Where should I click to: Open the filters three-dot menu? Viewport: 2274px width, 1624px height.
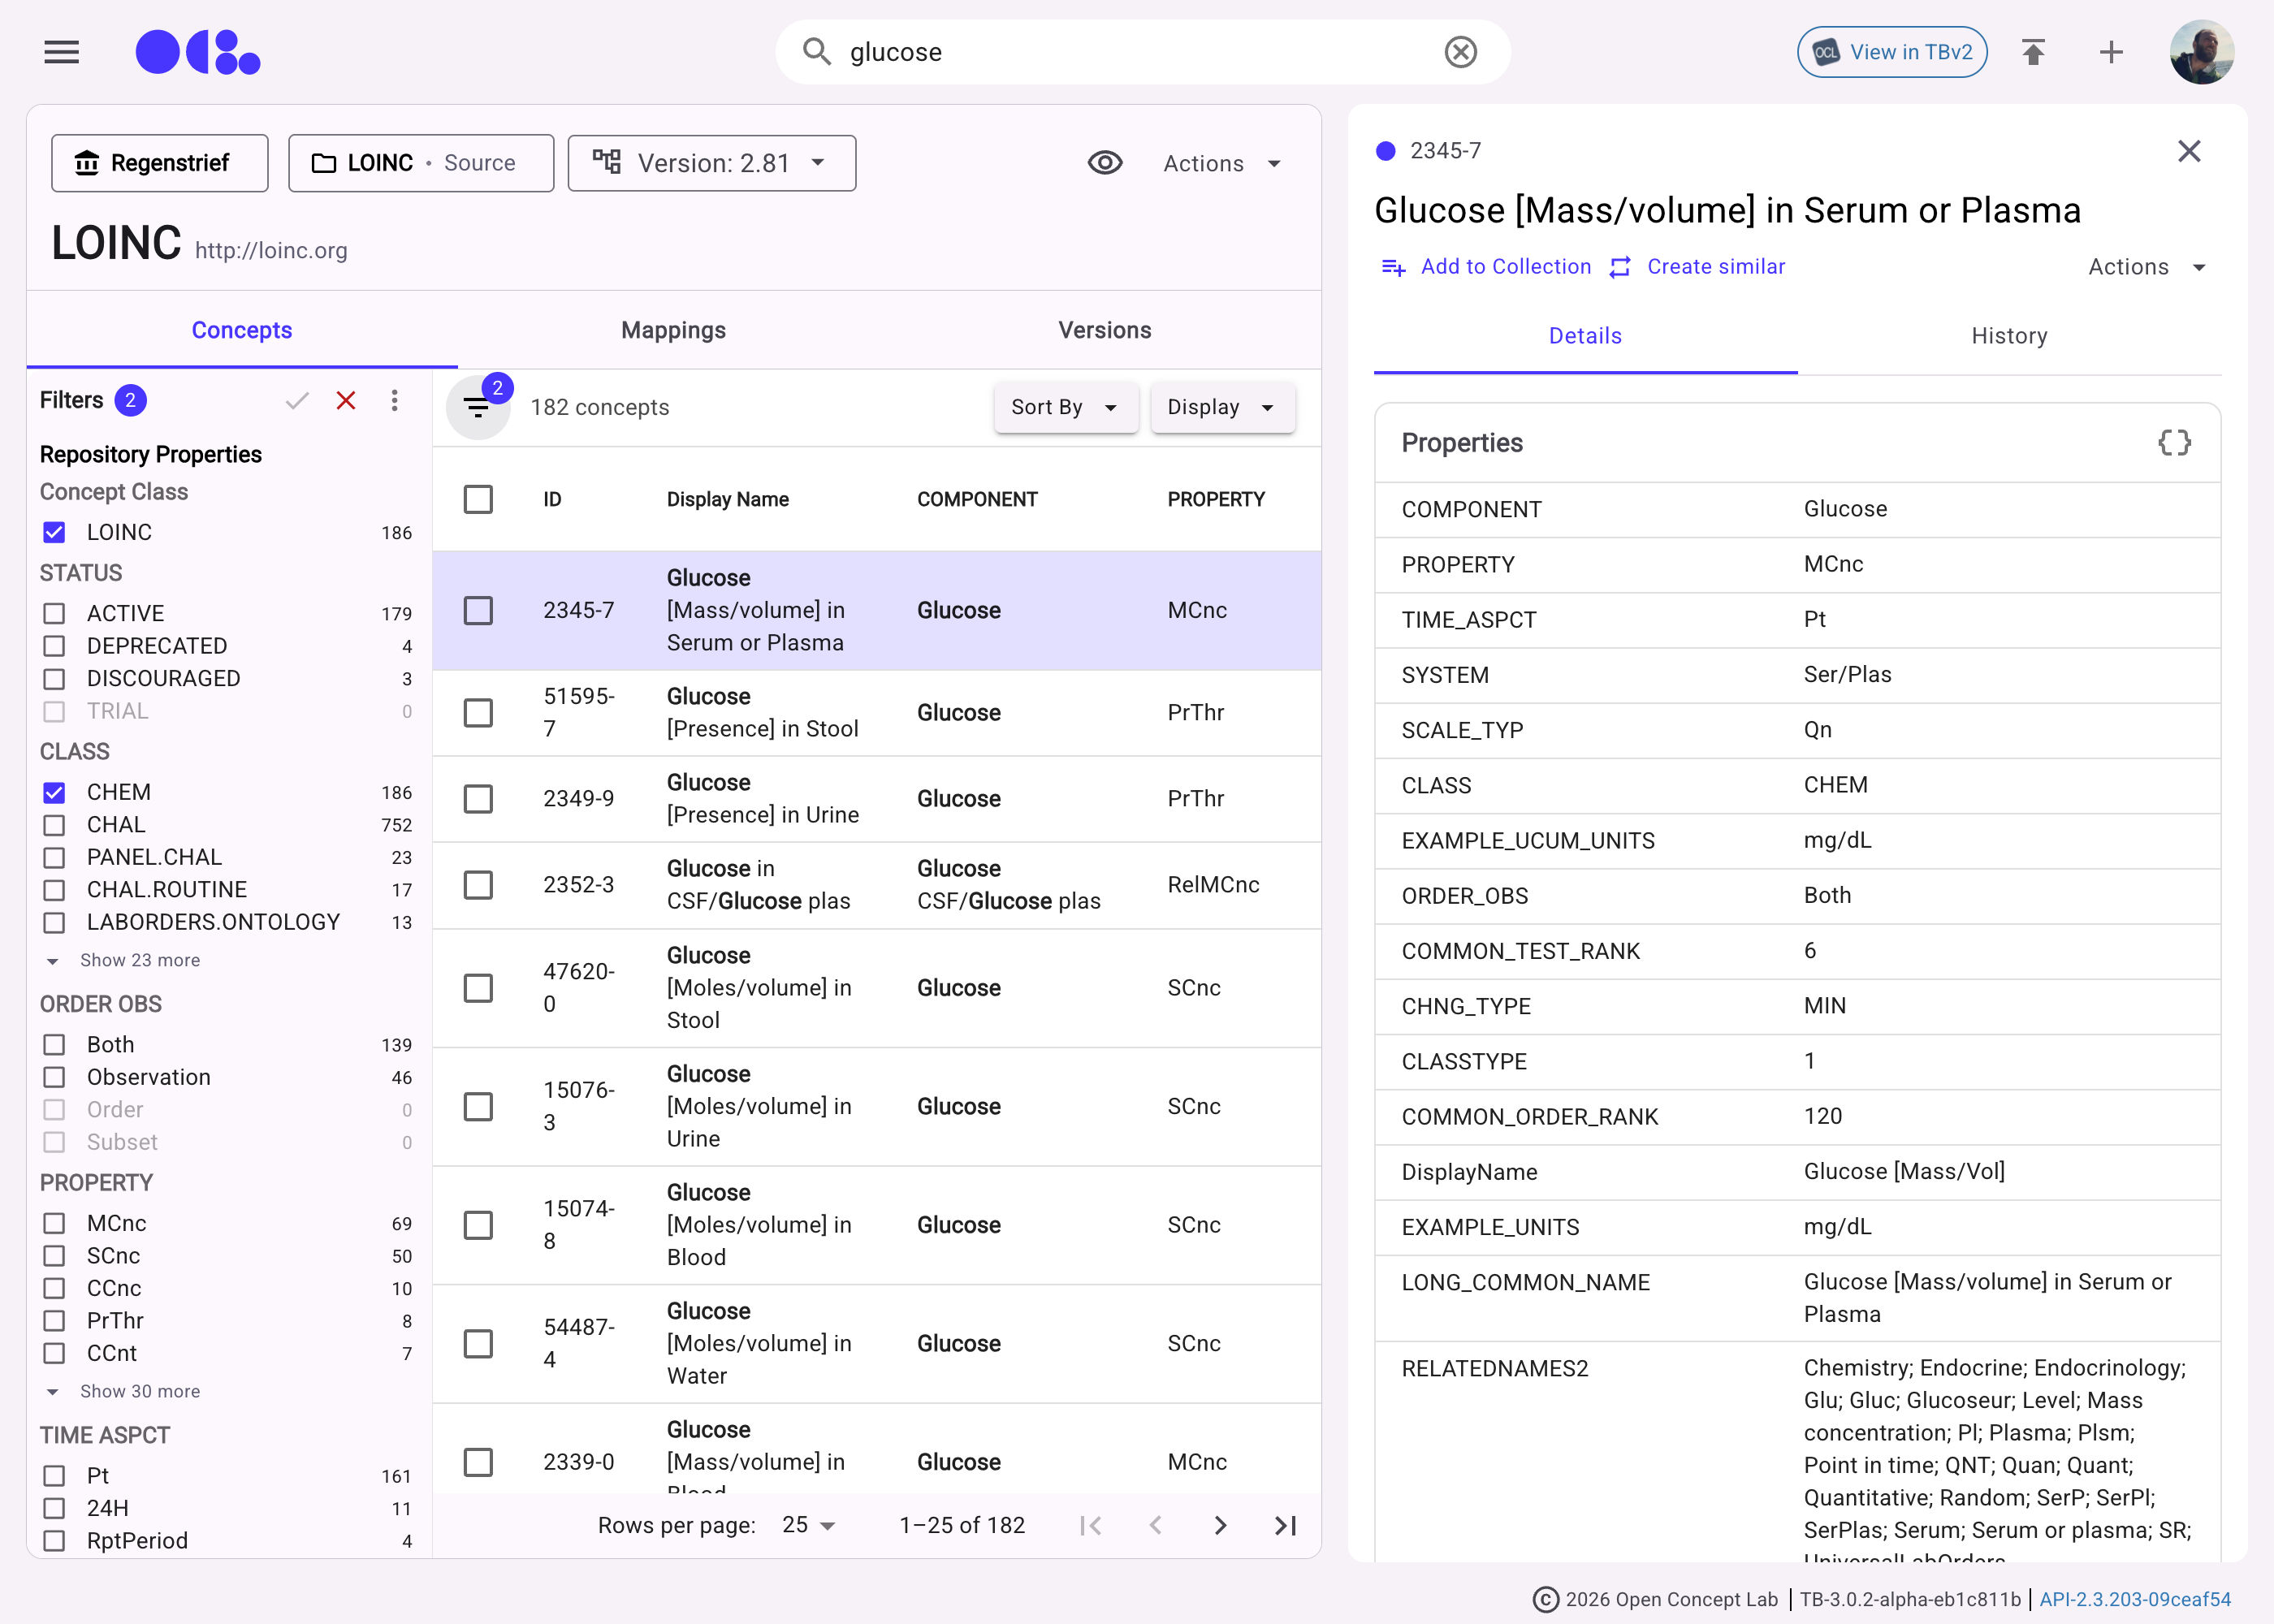tap(395, 401)
